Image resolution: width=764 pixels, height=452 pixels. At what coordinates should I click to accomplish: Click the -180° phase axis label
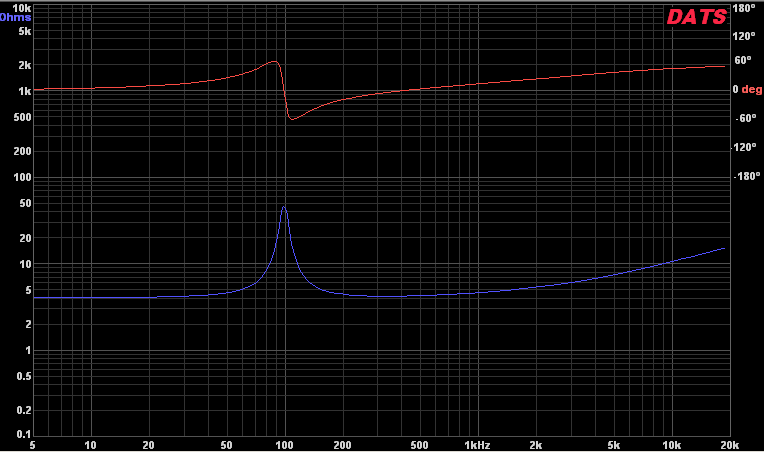pyautogui.click(x=747, y=176)
